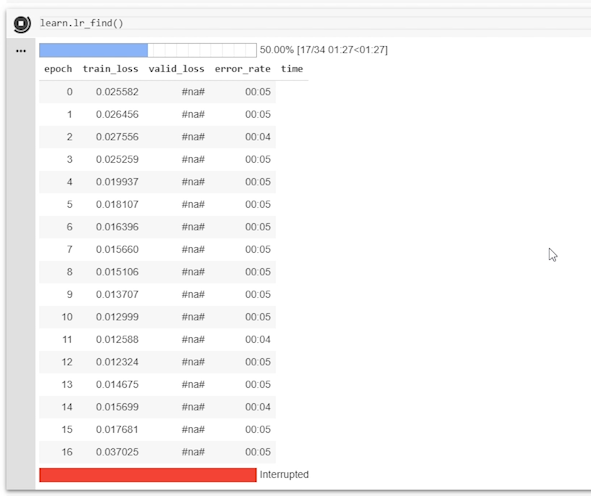
Task: Select the epoch column header
Action: pyautogui.click(x=58, y=69)
